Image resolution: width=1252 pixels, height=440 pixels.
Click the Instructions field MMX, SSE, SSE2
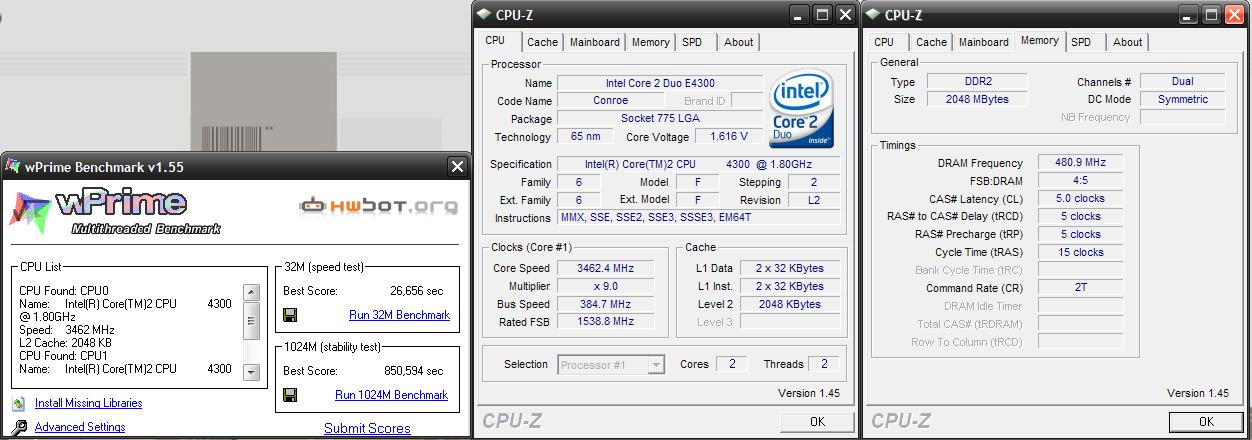click(700, 218)
